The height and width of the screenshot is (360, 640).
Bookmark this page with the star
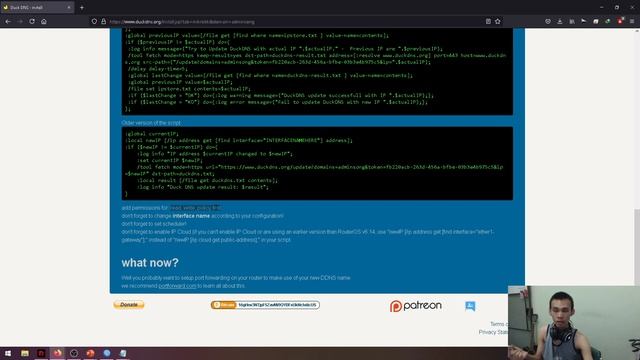(498, 21)
